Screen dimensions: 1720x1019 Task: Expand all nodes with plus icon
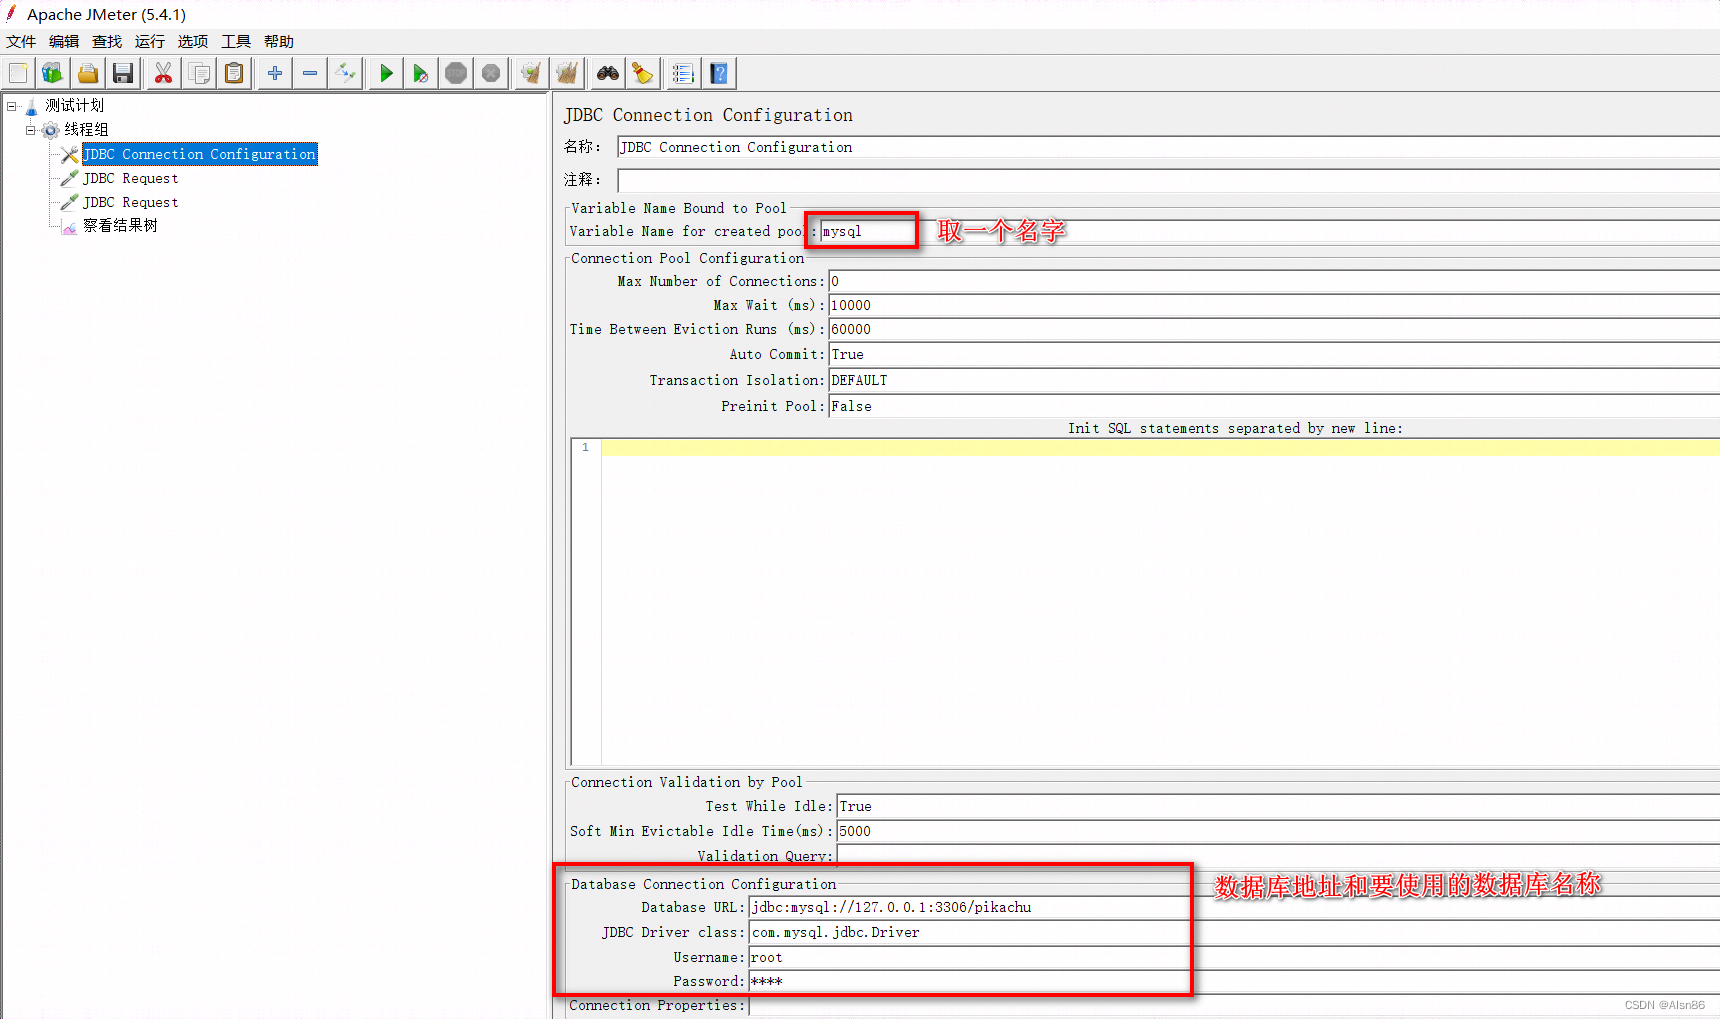(x=275, y=73)
